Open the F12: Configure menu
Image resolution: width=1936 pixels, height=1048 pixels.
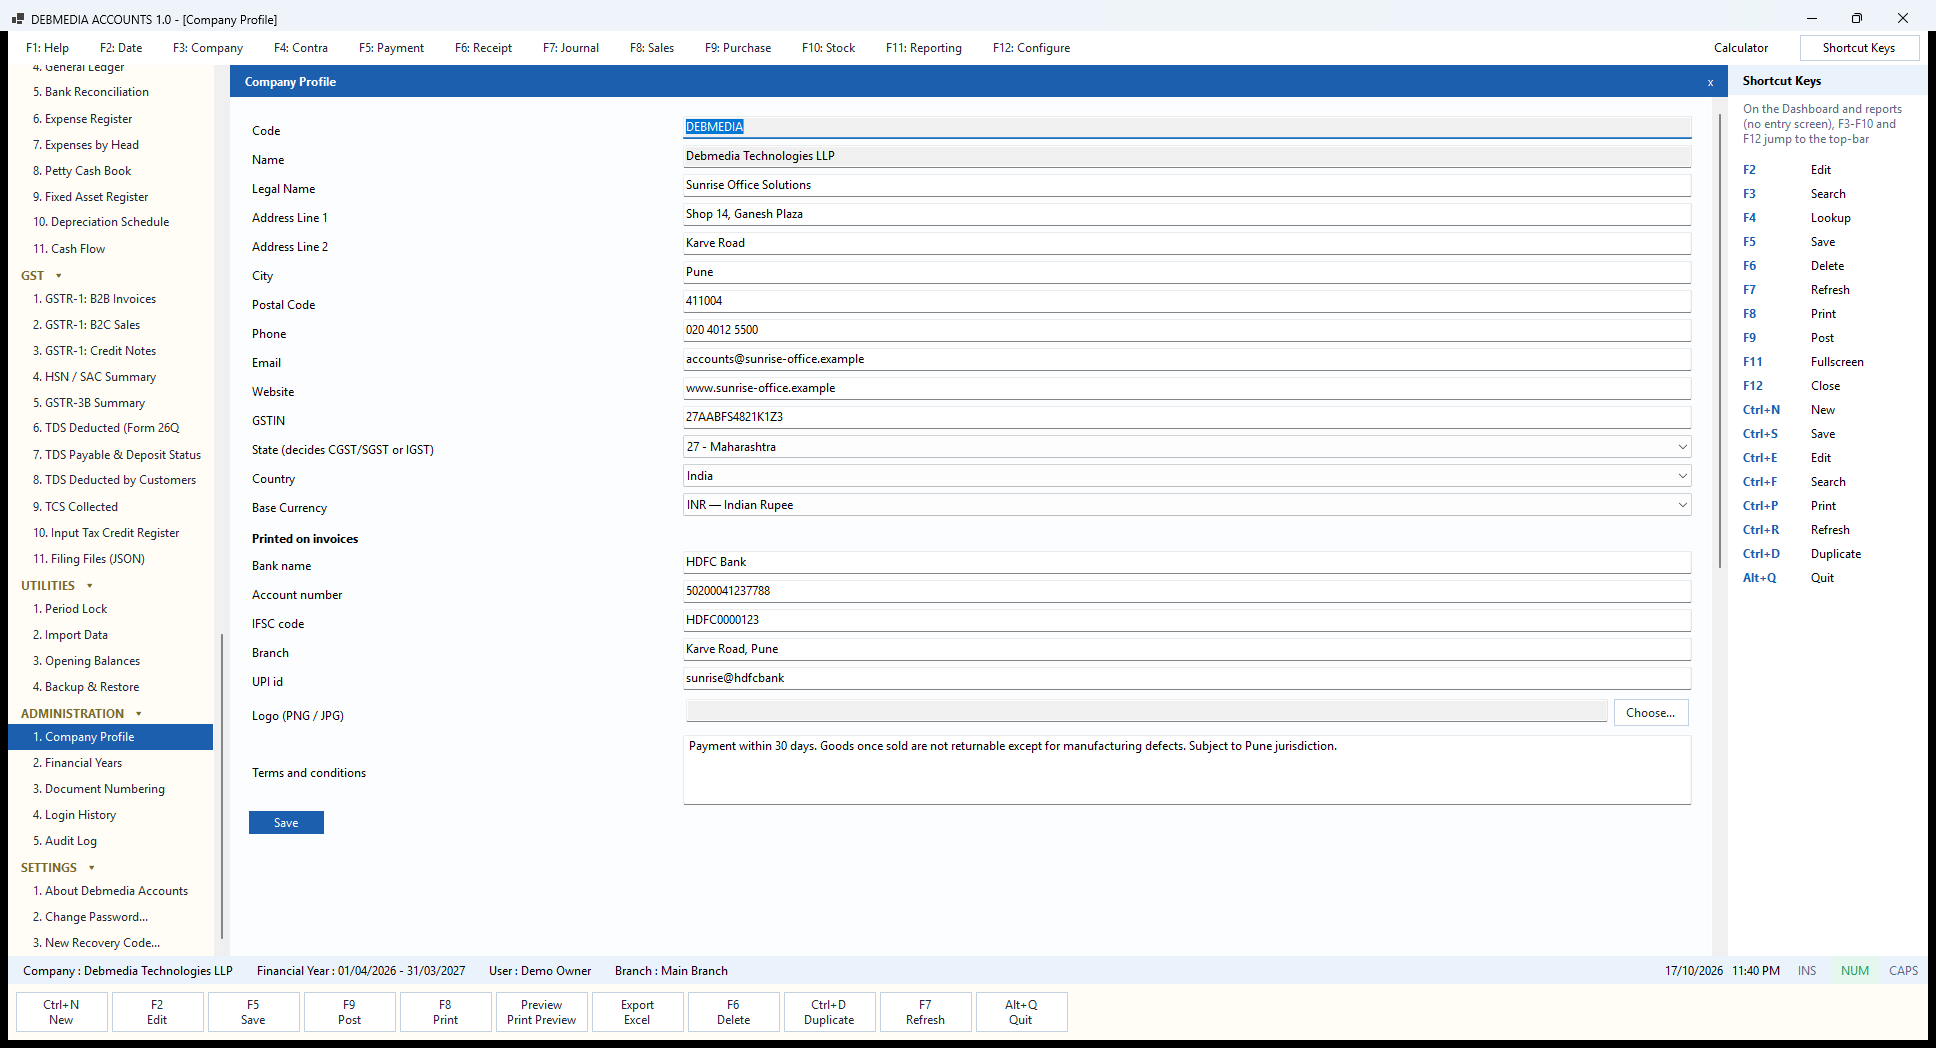1031,48
